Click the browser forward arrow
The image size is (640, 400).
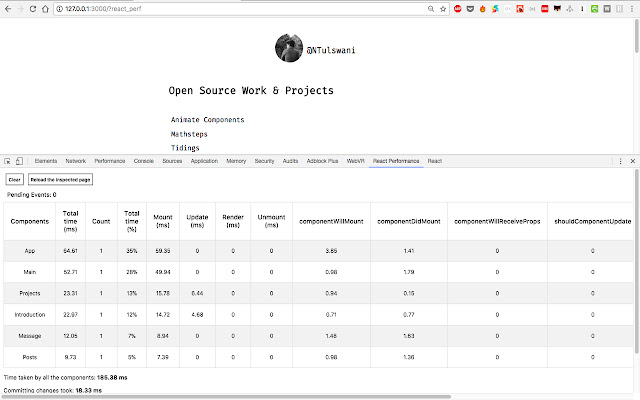pyautogui.click(x=20, y=9)
